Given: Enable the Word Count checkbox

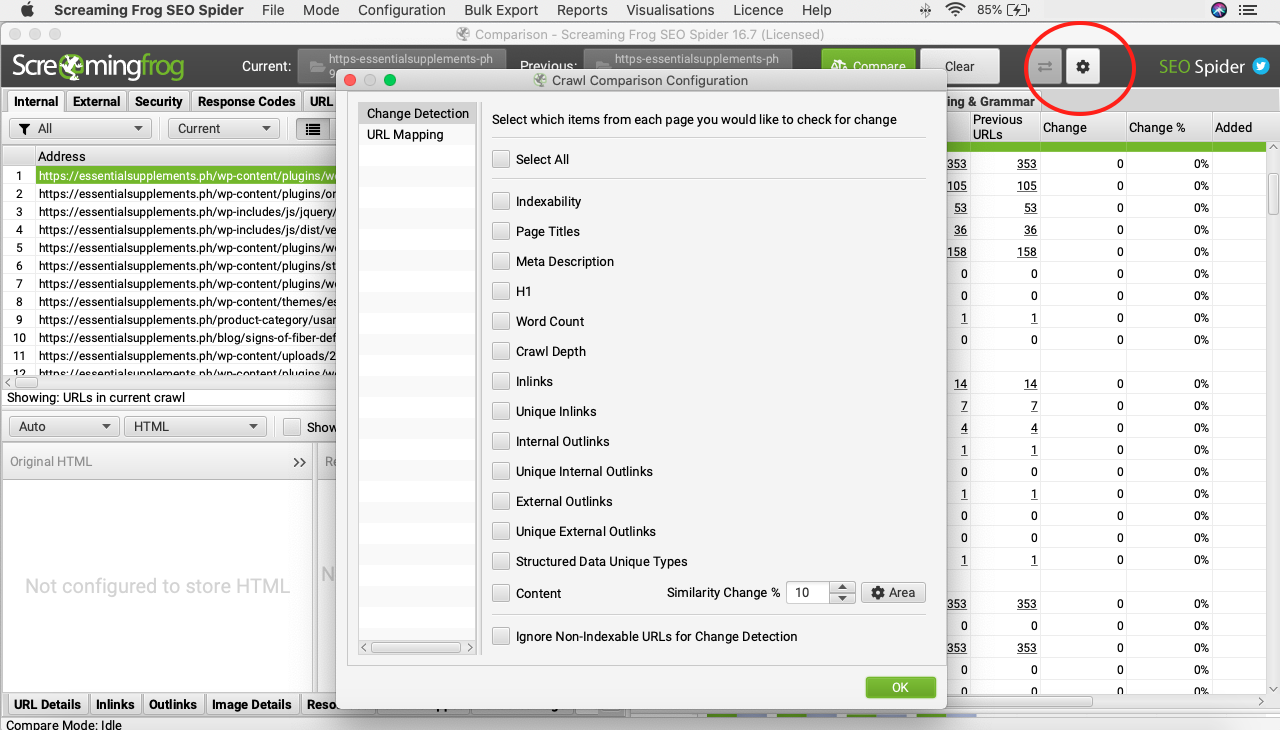Looking at the screenshot, I should pos(501,321).
